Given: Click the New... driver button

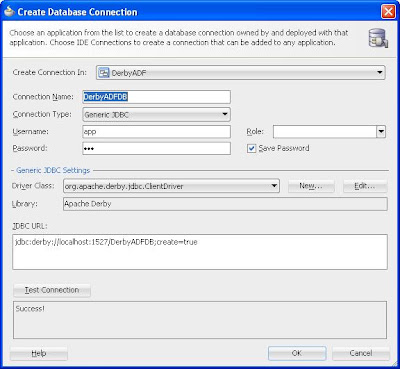Looking at the screenshot, I should [x=311, y=186].
